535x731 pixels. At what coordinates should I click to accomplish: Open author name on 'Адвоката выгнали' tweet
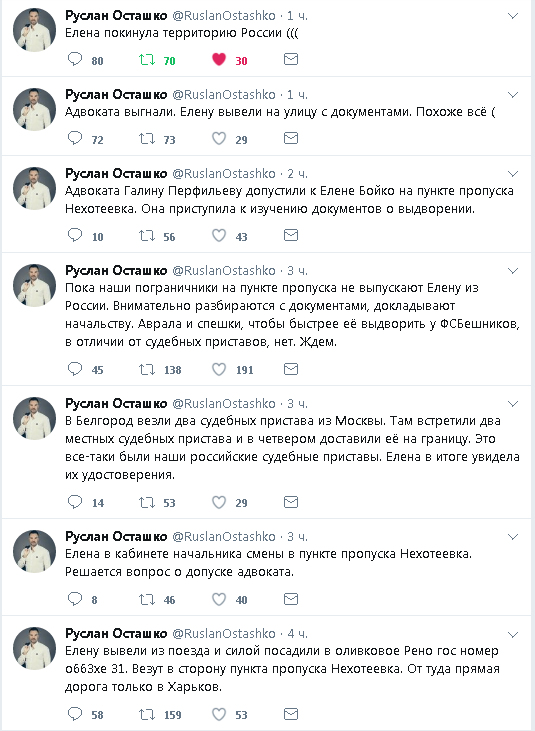[x=116, y=95]
